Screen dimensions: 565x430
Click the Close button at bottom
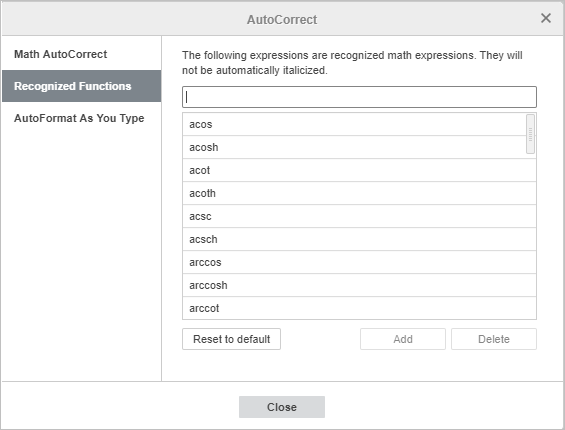coord(282,407)
